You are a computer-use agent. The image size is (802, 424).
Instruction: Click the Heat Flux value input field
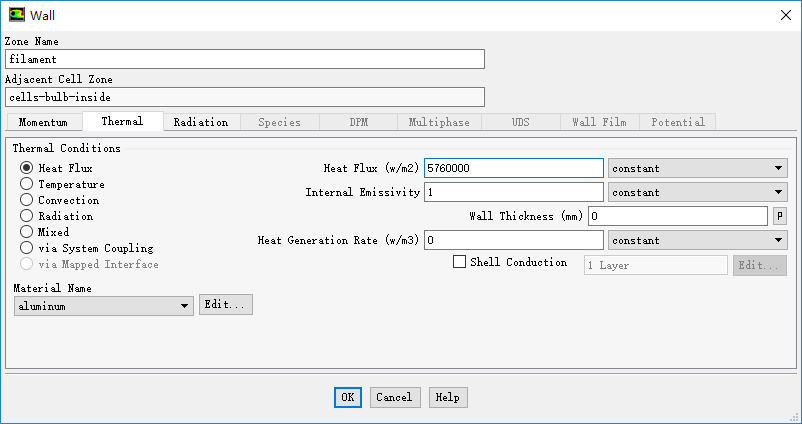513,169
